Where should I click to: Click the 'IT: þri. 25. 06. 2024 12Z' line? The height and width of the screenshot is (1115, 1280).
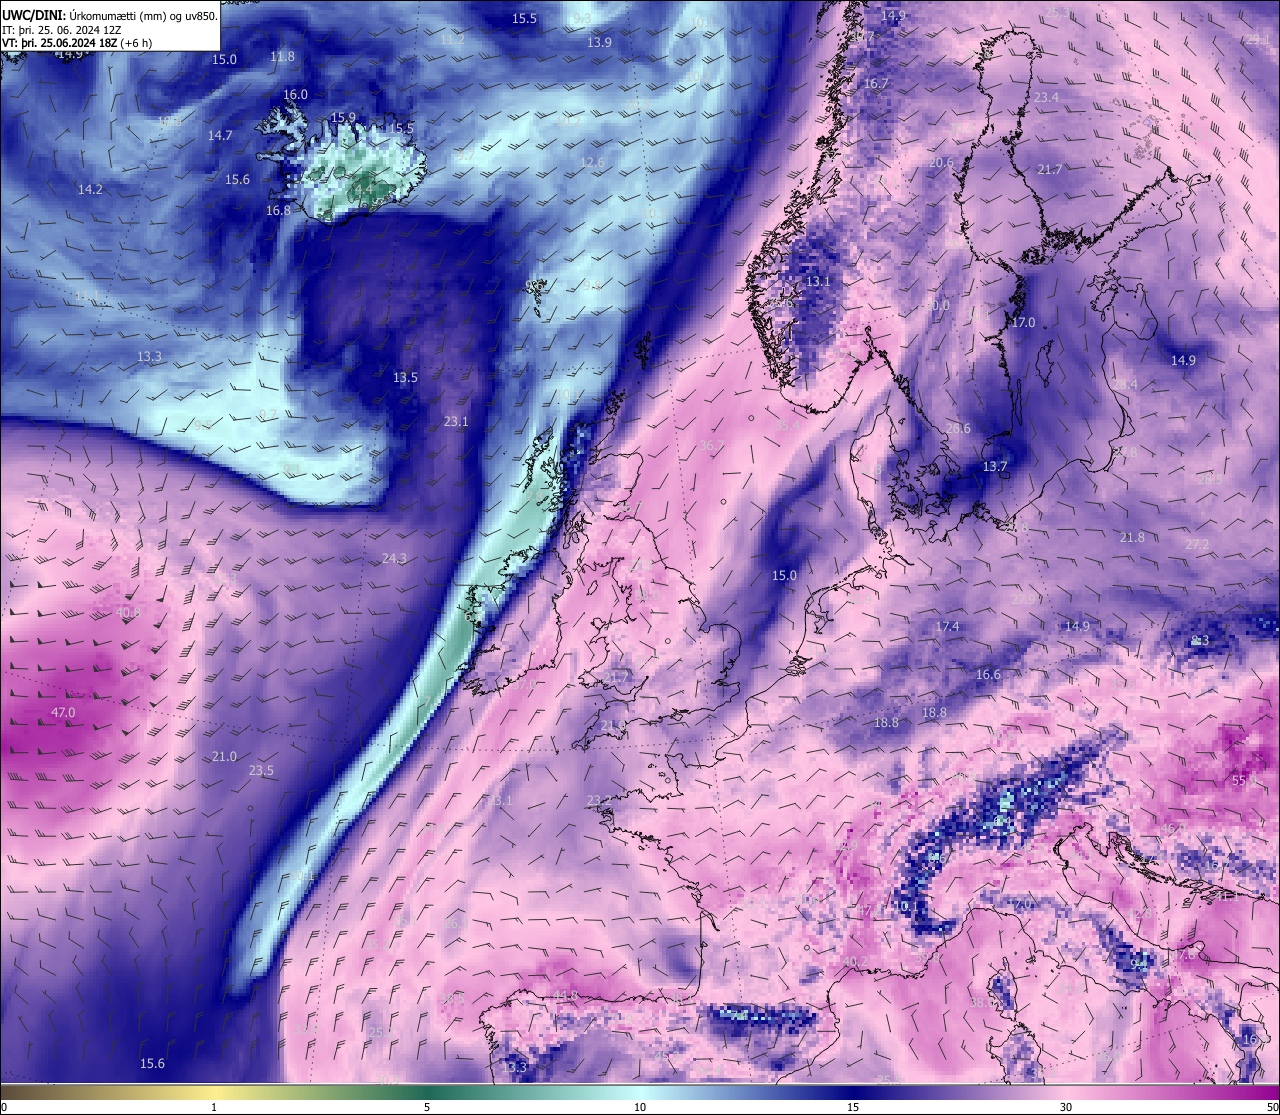coord(62,29)
